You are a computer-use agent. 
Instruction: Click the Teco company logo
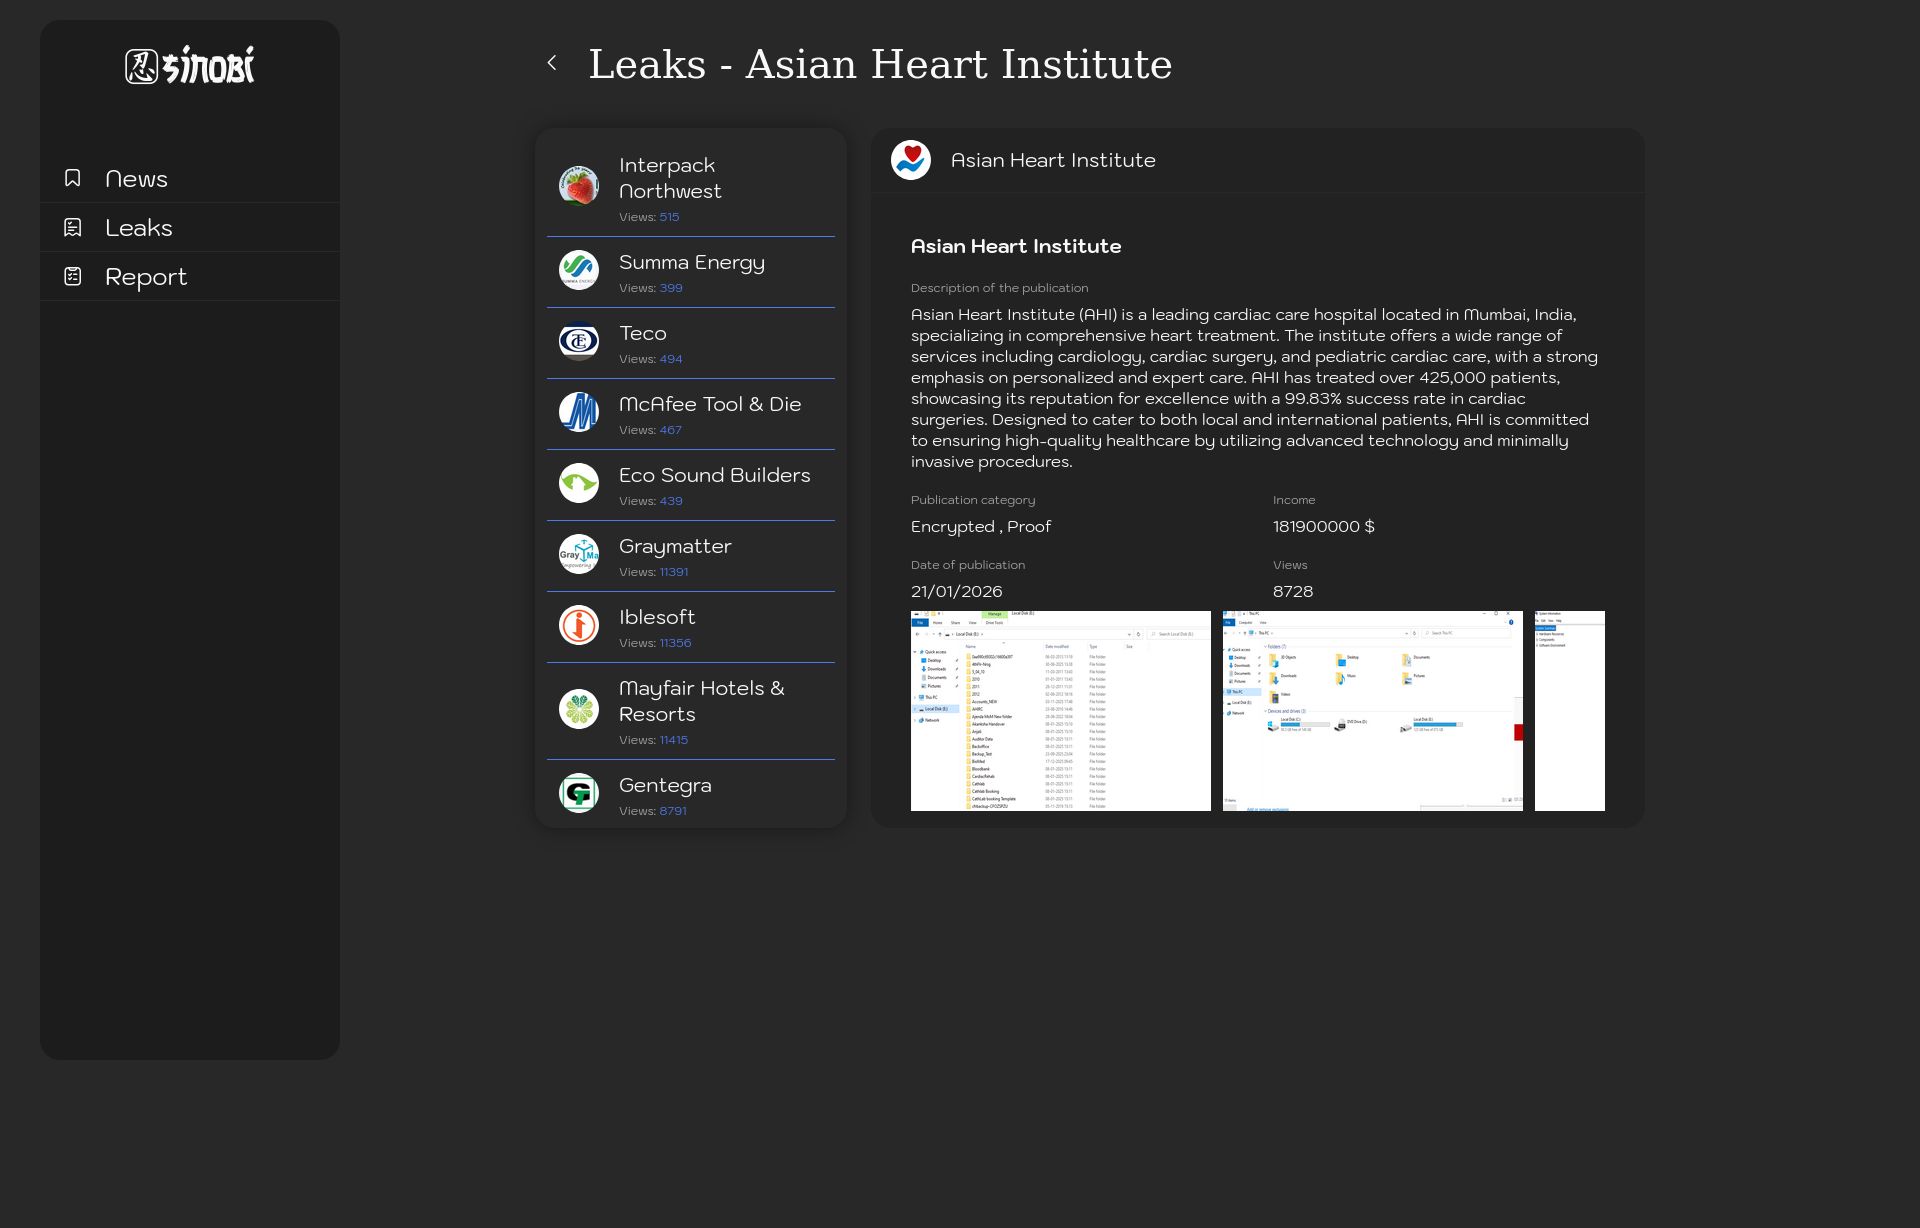click(578, 341)
